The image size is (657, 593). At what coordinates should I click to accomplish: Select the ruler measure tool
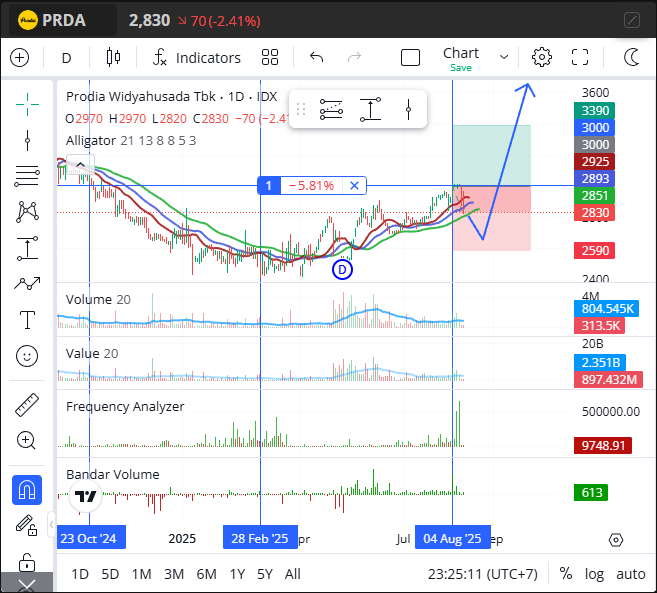pos(27,405)
